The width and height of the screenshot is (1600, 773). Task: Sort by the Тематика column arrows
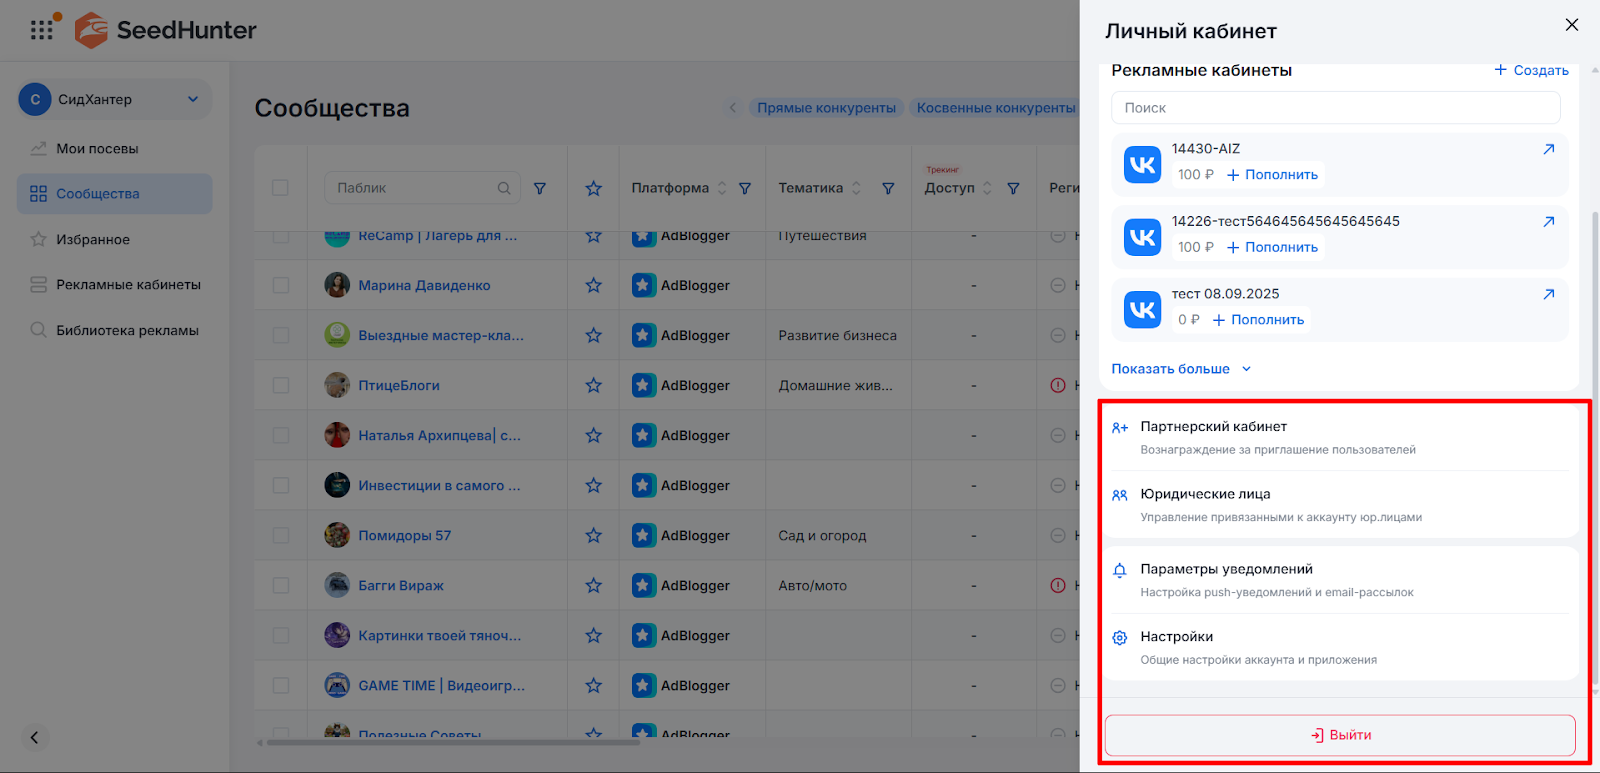click(x=856, y=188)
